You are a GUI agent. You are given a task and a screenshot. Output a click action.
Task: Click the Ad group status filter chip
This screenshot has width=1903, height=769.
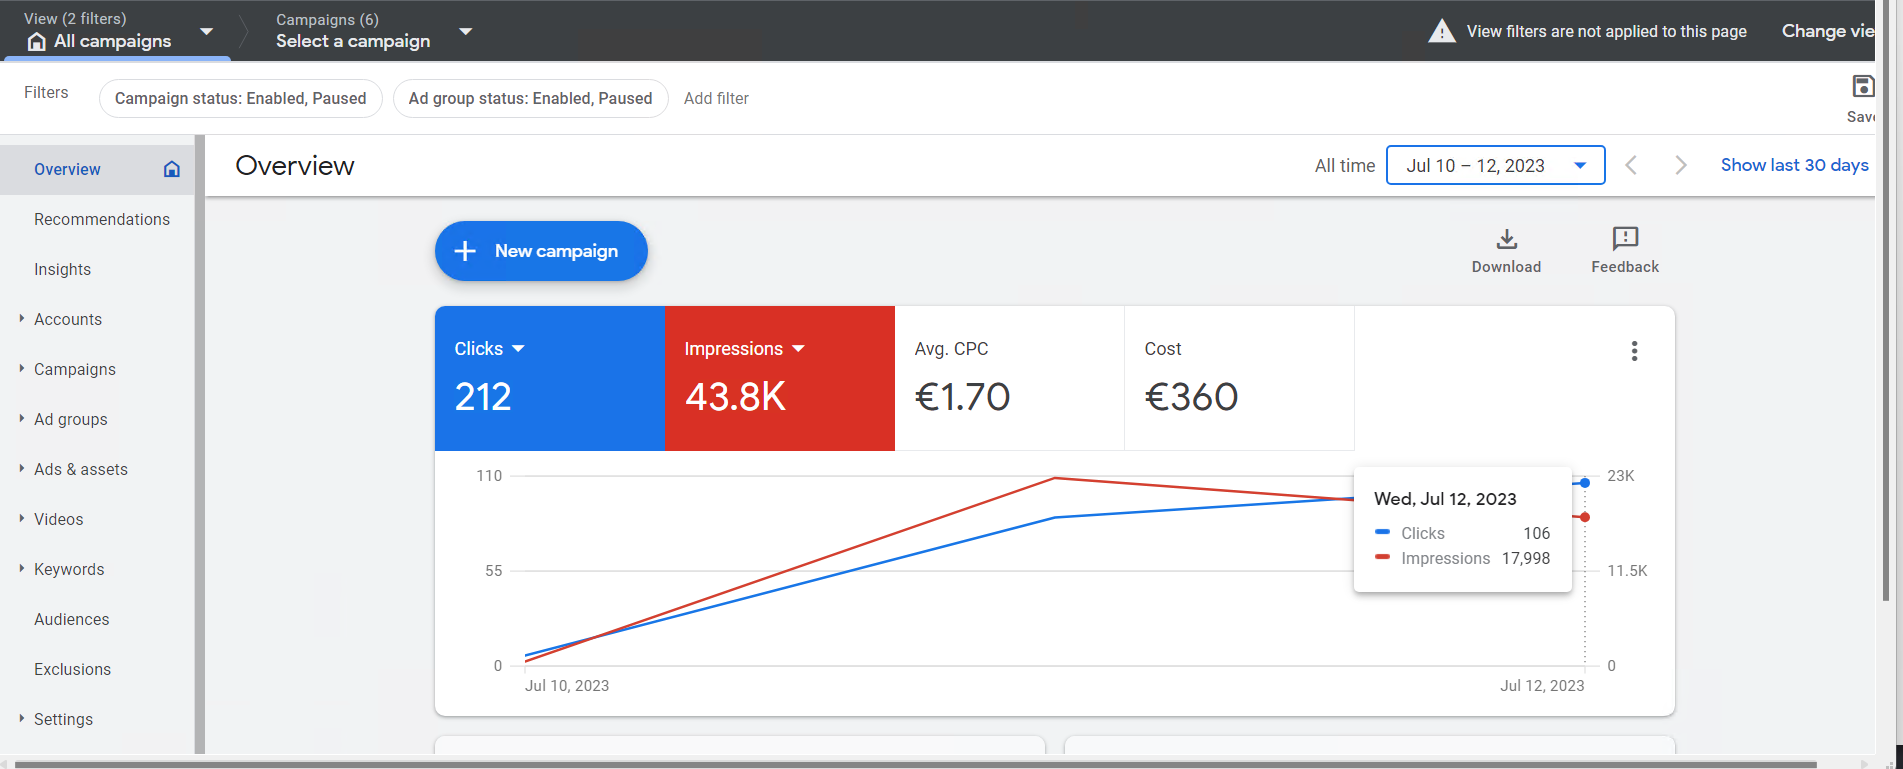[530, 98]
